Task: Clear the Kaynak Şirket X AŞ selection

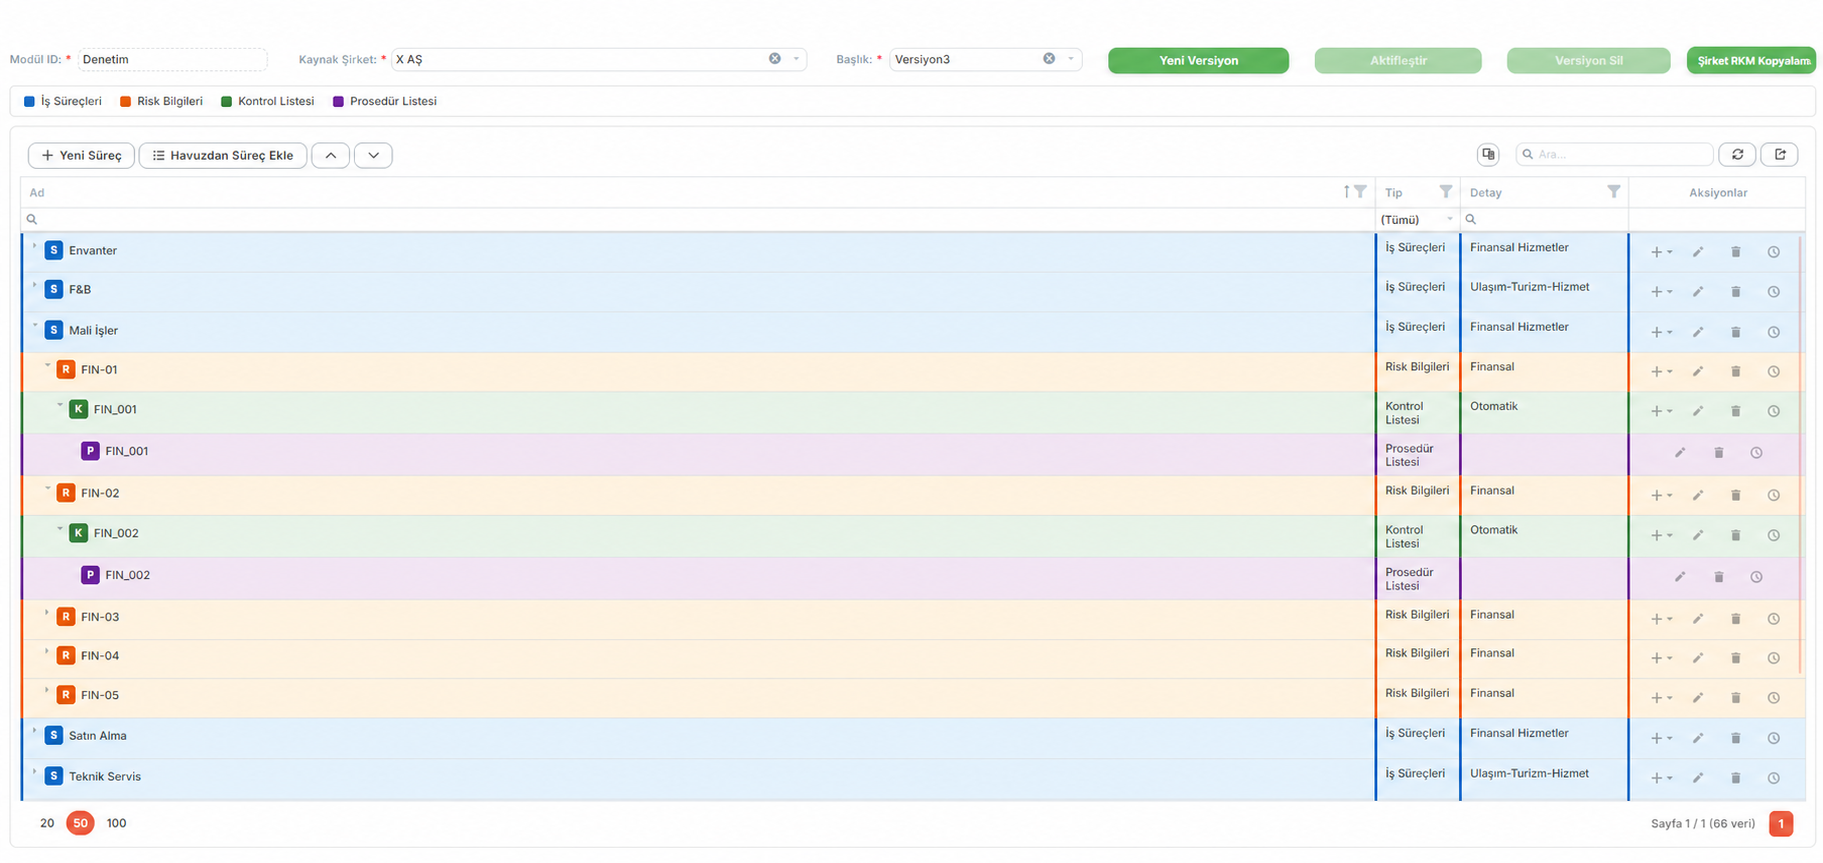Action: point(774,59)
